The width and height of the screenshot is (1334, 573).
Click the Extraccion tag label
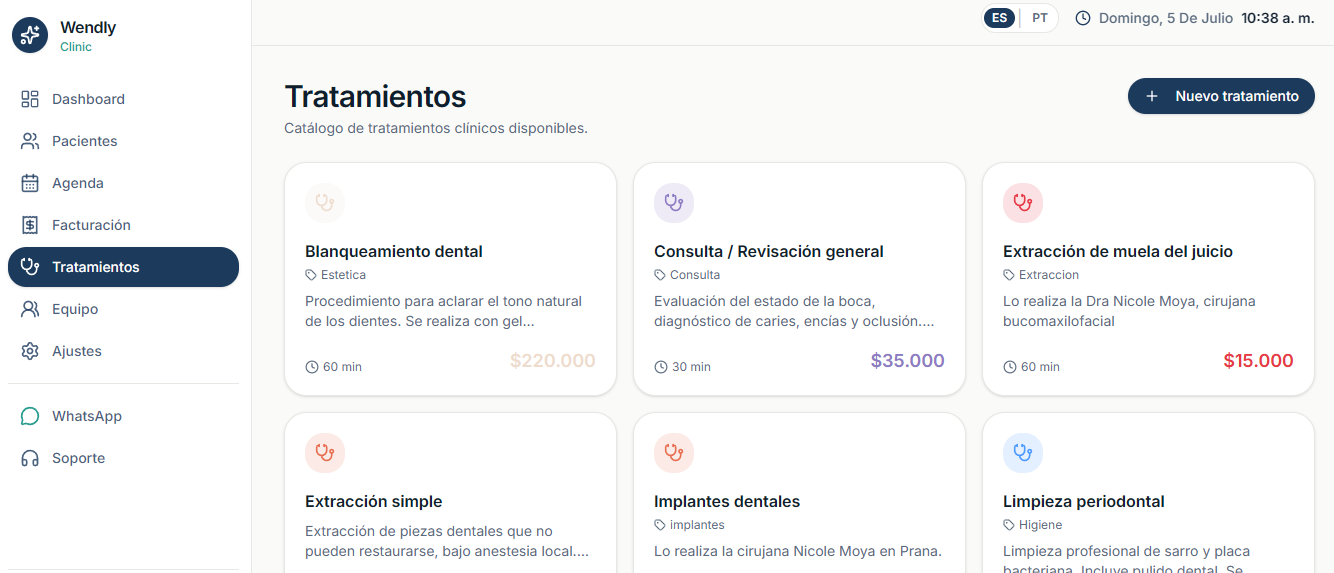(x=1041, y=275)
